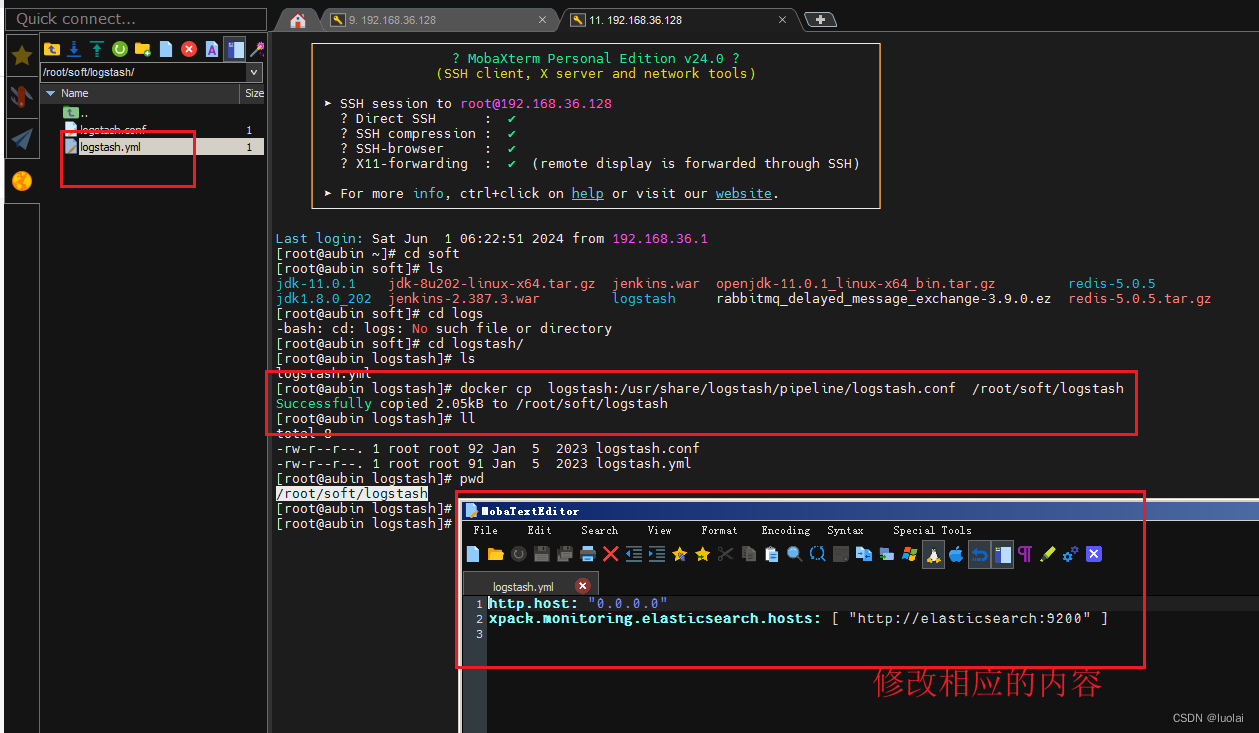Open the Tools swiss-knife sidebar tab
Image resolution: width=1259 pixels, height=733 pixels.
pyautogui.click(x=22, y=96)
